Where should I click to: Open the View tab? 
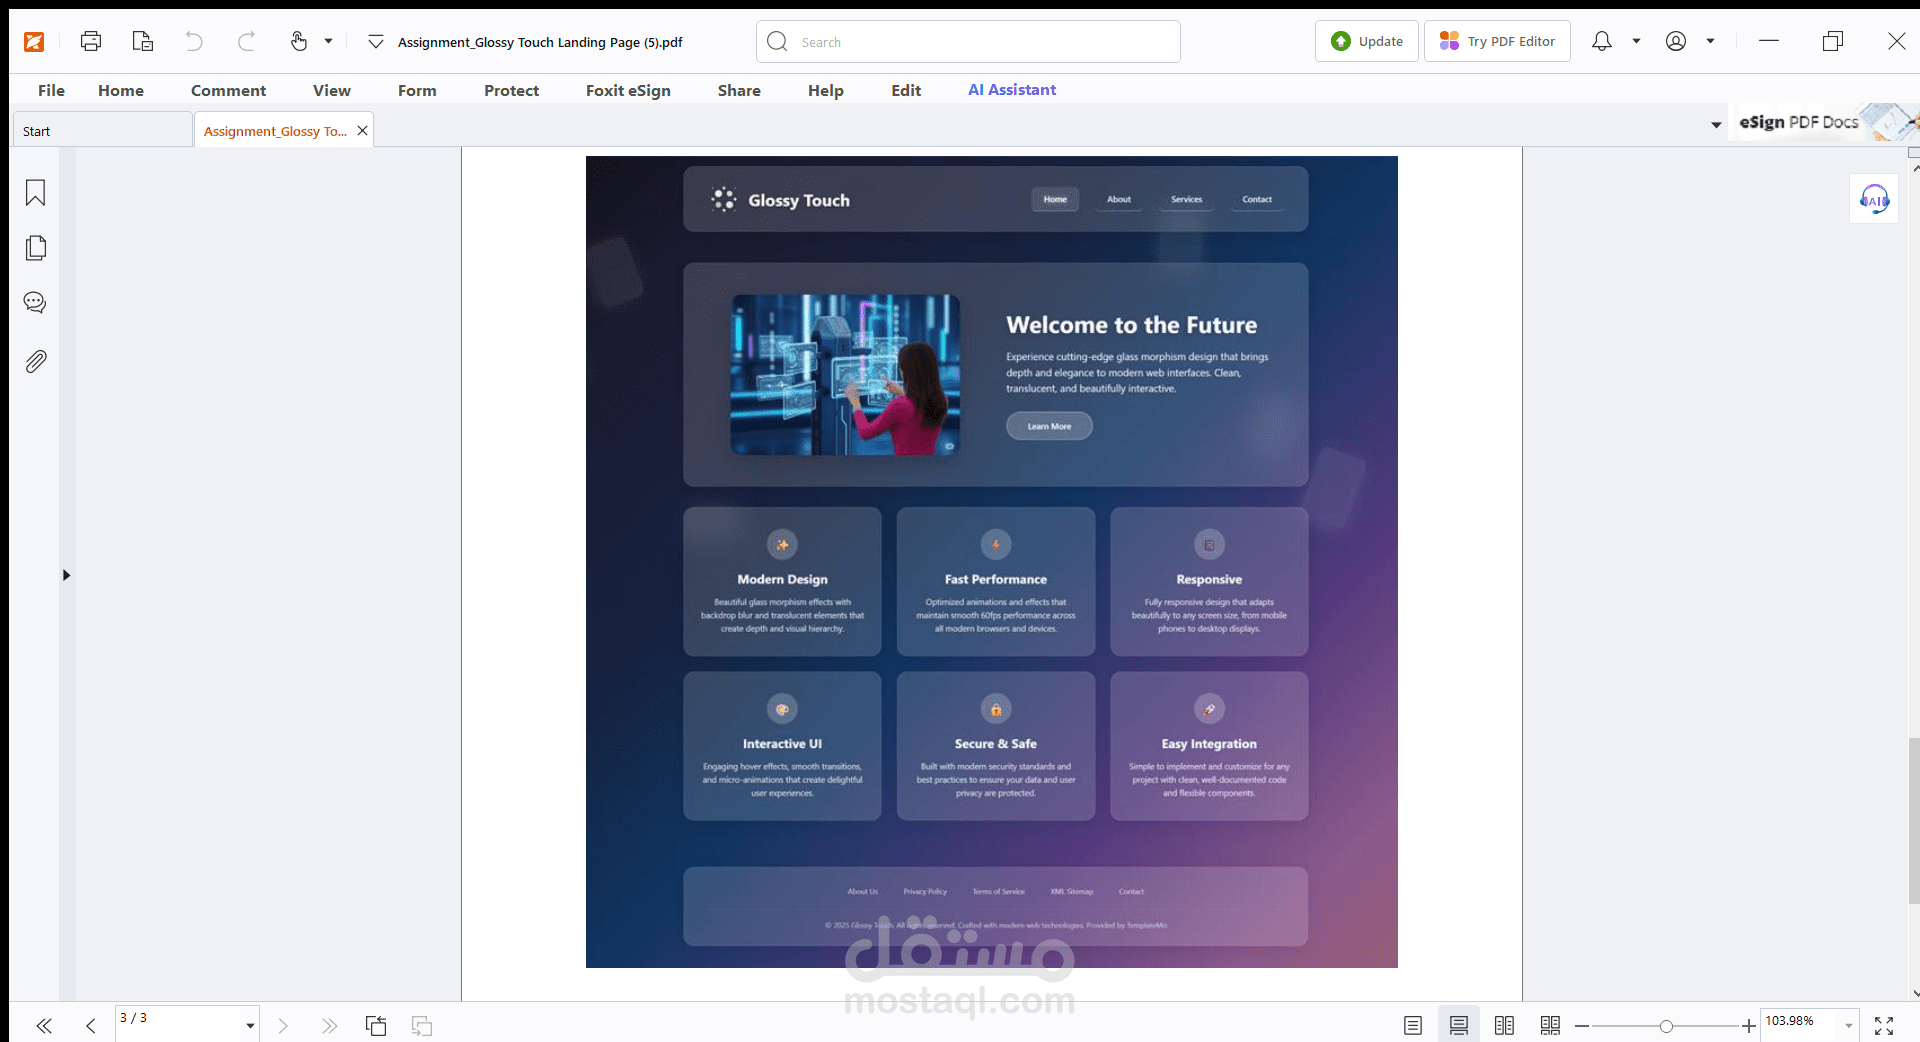point(331,90)
